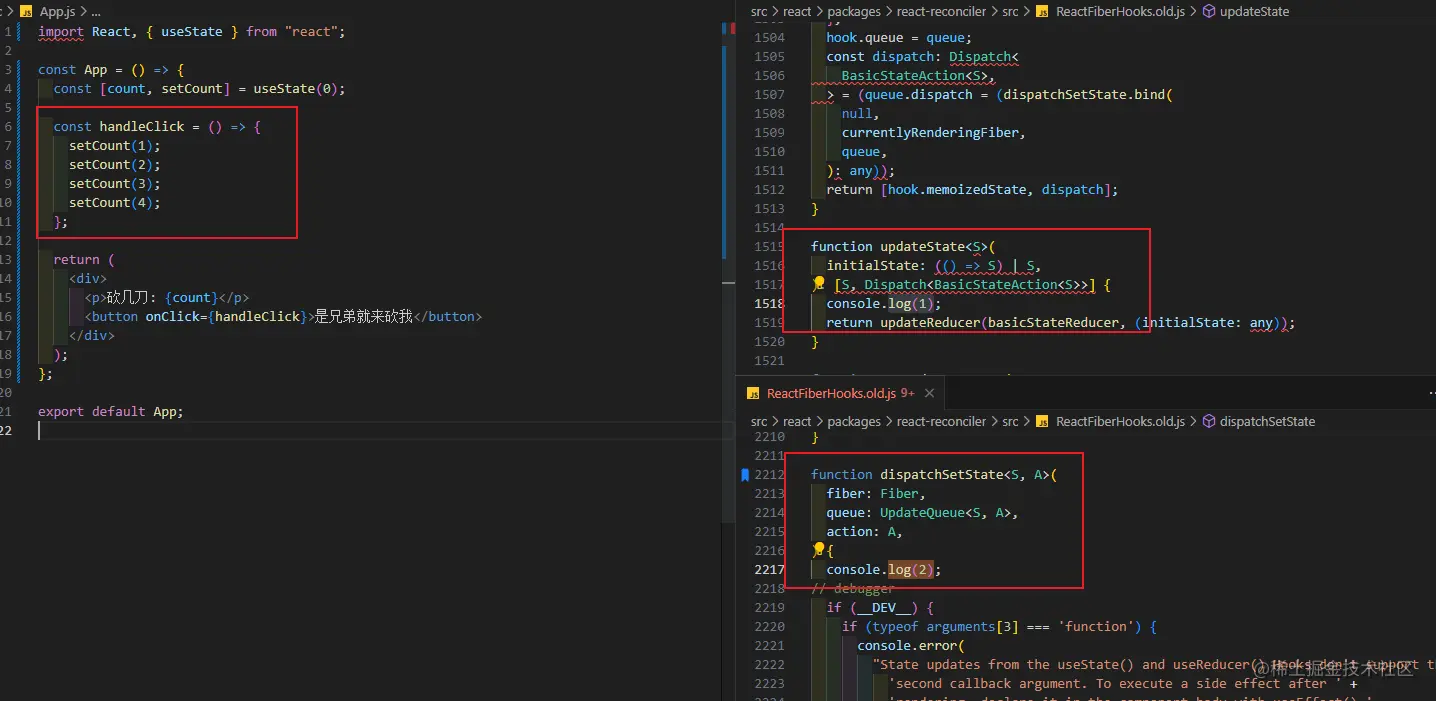The image size is (1436, 701).
Task: Click 'action: A,' parameter at line 2215
Action: coord(865,532)
